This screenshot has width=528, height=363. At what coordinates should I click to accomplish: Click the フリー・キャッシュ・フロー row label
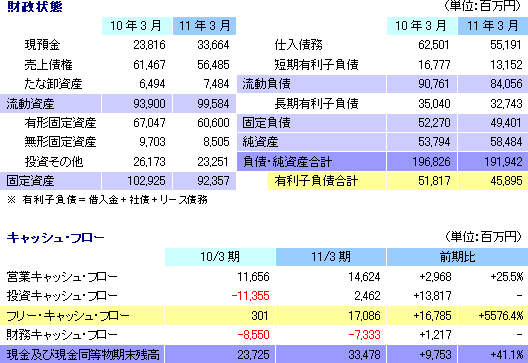68,316
